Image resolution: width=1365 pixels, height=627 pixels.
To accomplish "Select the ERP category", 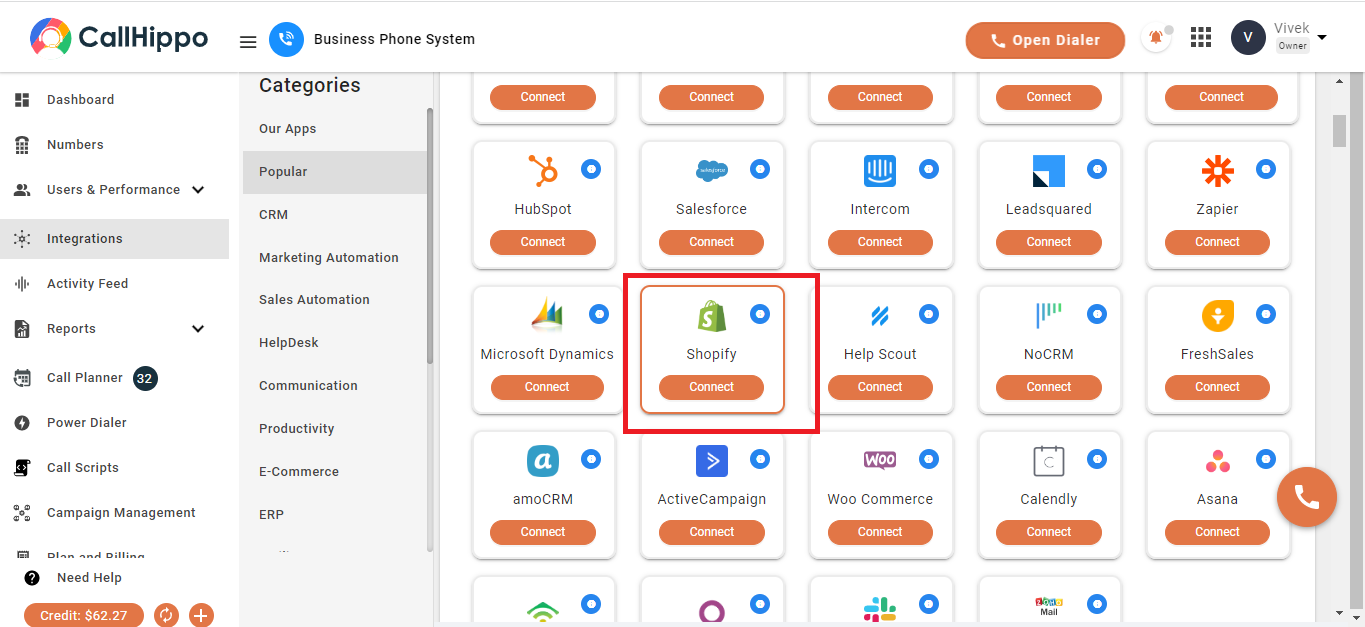I will click(x=334, y=515).
